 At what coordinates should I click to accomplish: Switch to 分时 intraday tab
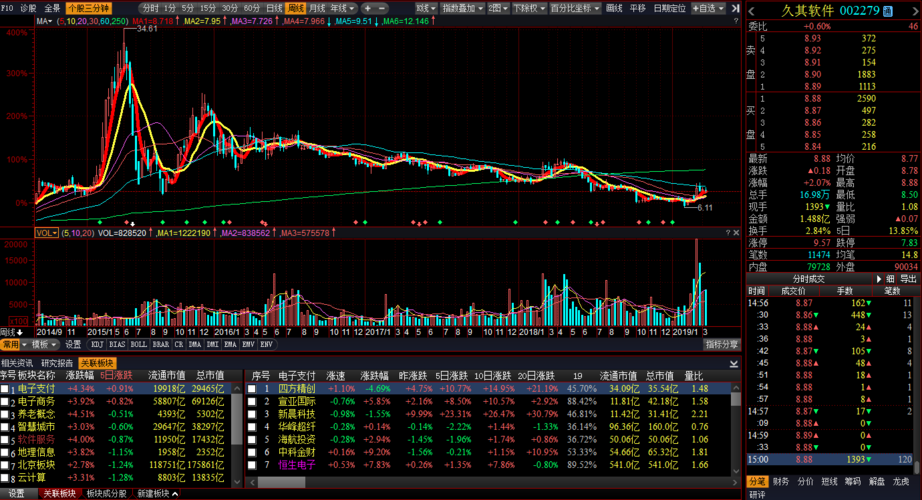[x=151, y=8]
